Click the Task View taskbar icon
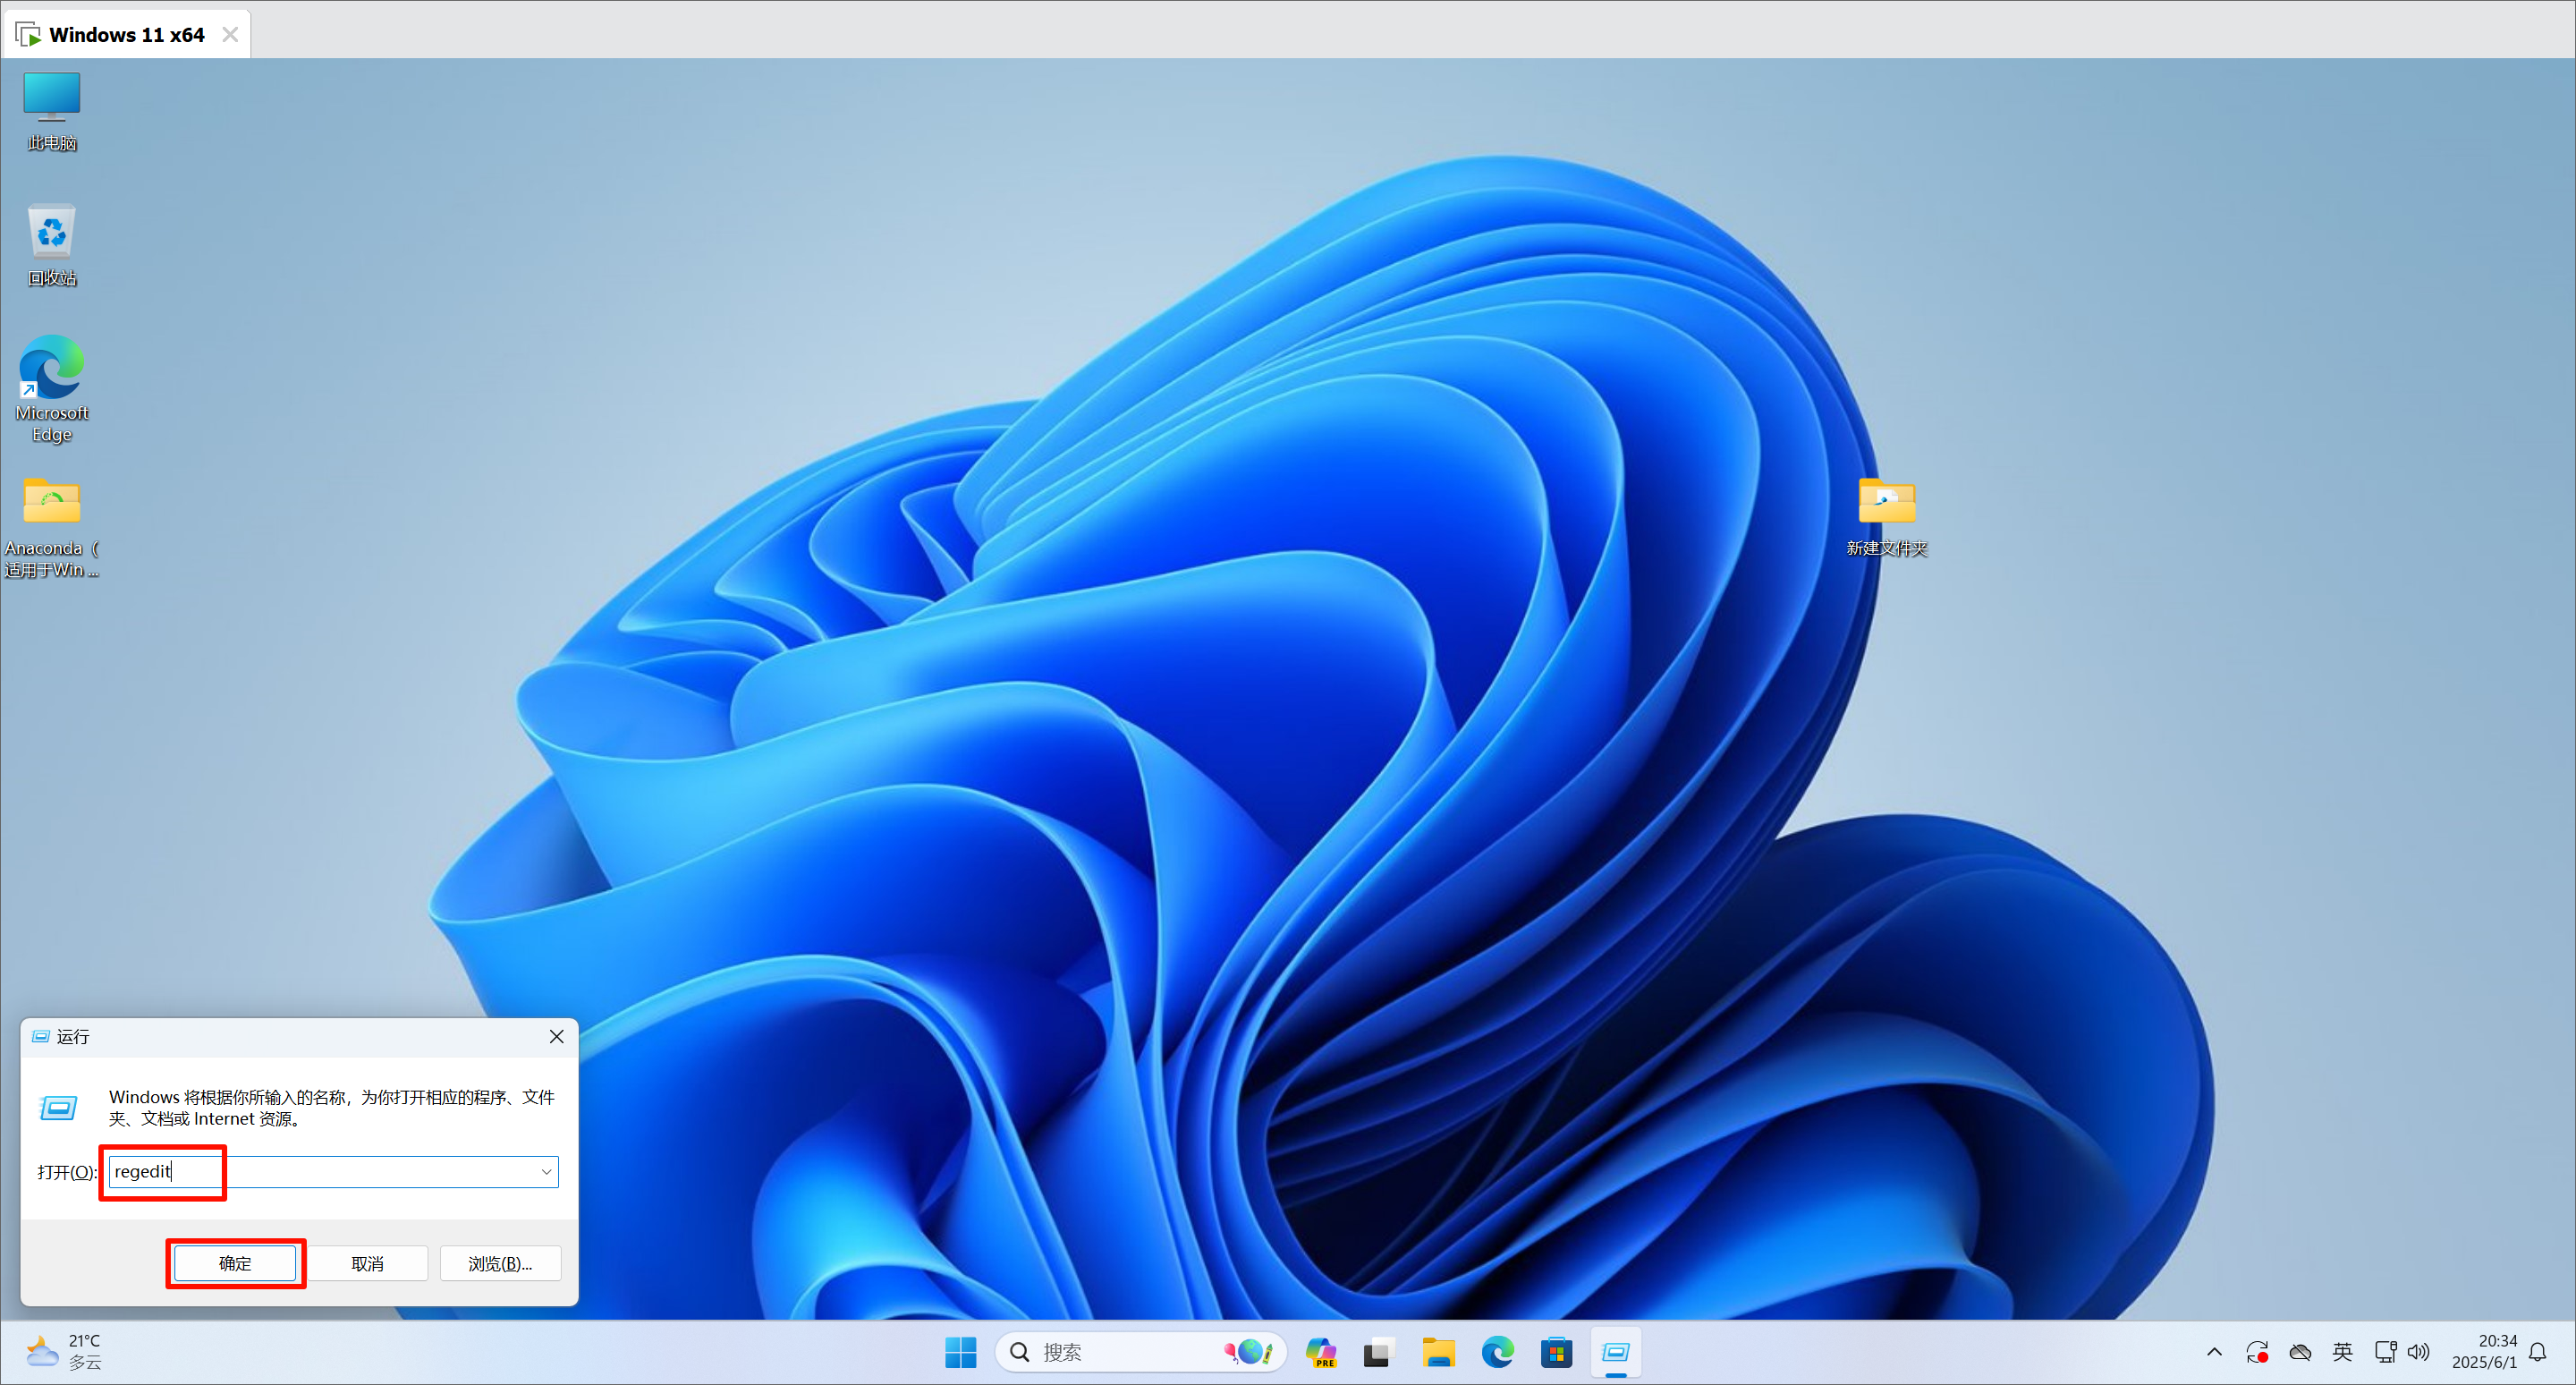This screenshot has height=1385, width=2576. click(x=1378, y=1352)
